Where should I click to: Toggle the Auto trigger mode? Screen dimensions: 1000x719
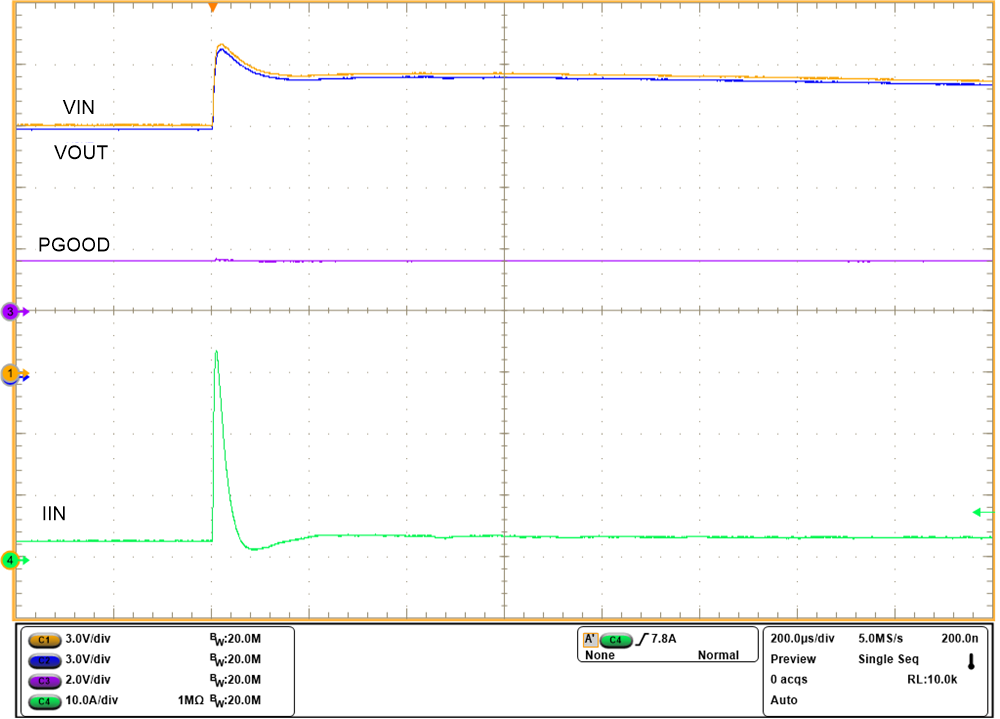click(783, 700)
